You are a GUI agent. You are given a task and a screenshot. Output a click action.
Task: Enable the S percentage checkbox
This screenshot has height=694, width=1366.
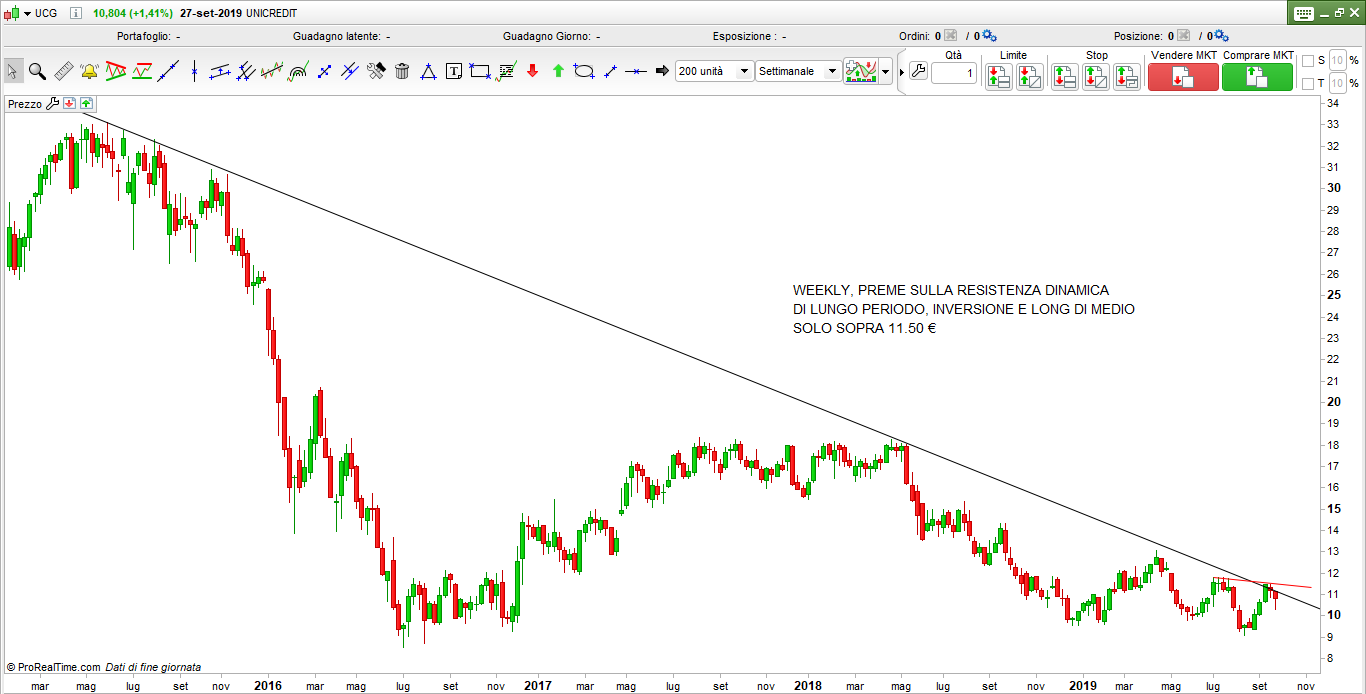pos(1308,61)
